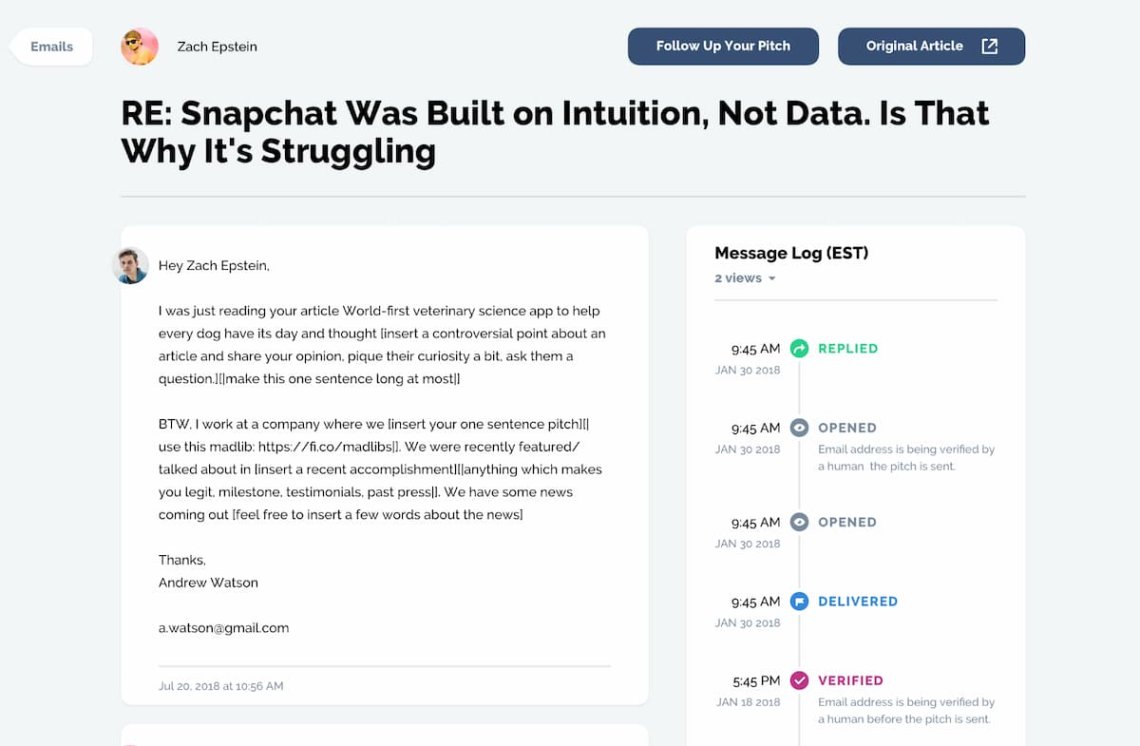Click the Jul 20, 2018 timestamp
This screenshot has height=746, width=1140.
click(221, 686)
